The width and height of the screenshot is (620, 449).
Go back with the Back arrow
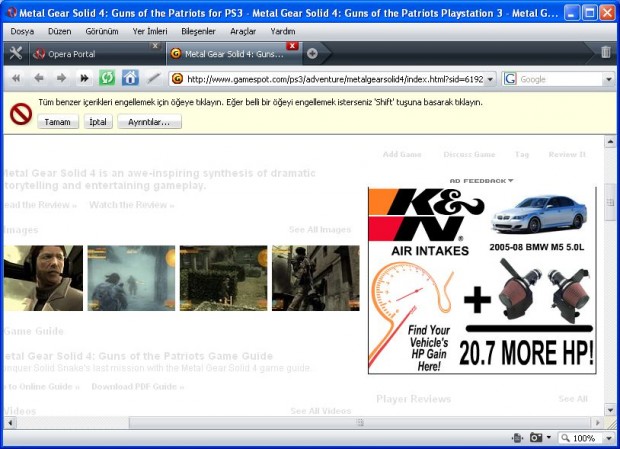pos(39,78)
